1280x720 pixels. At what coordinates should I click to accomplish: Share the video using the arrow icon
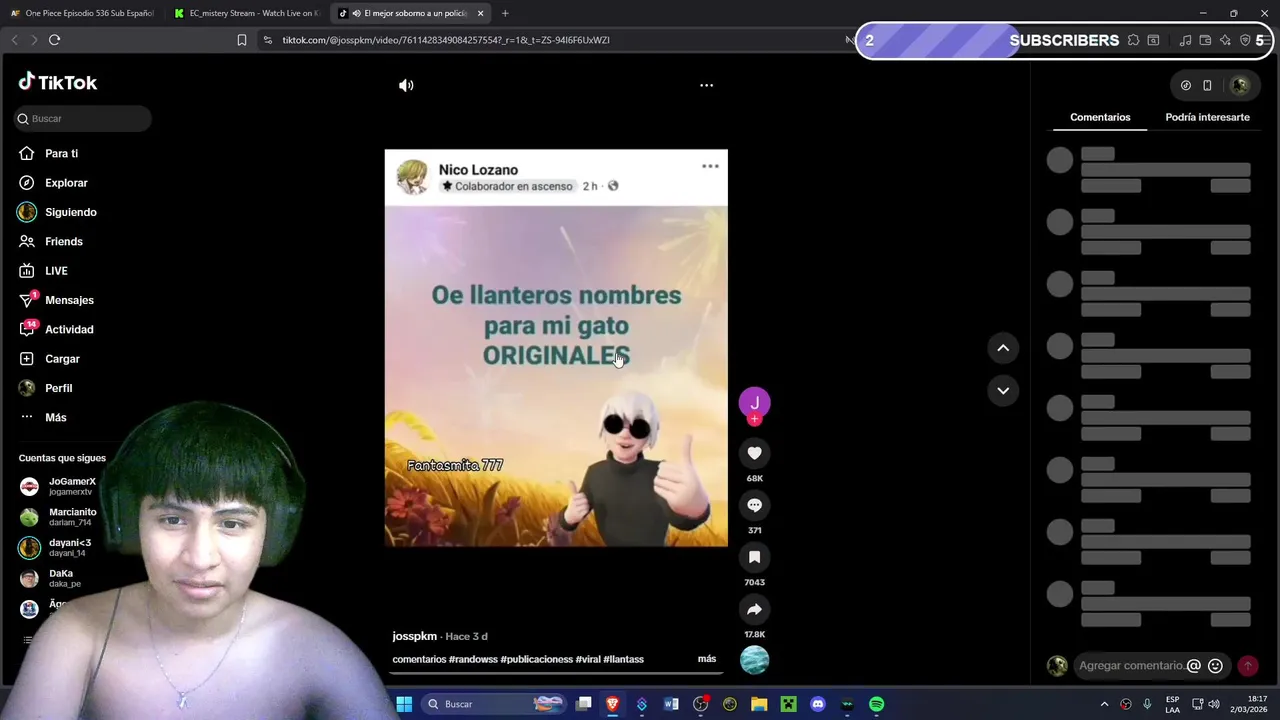[x=754, y=609]
